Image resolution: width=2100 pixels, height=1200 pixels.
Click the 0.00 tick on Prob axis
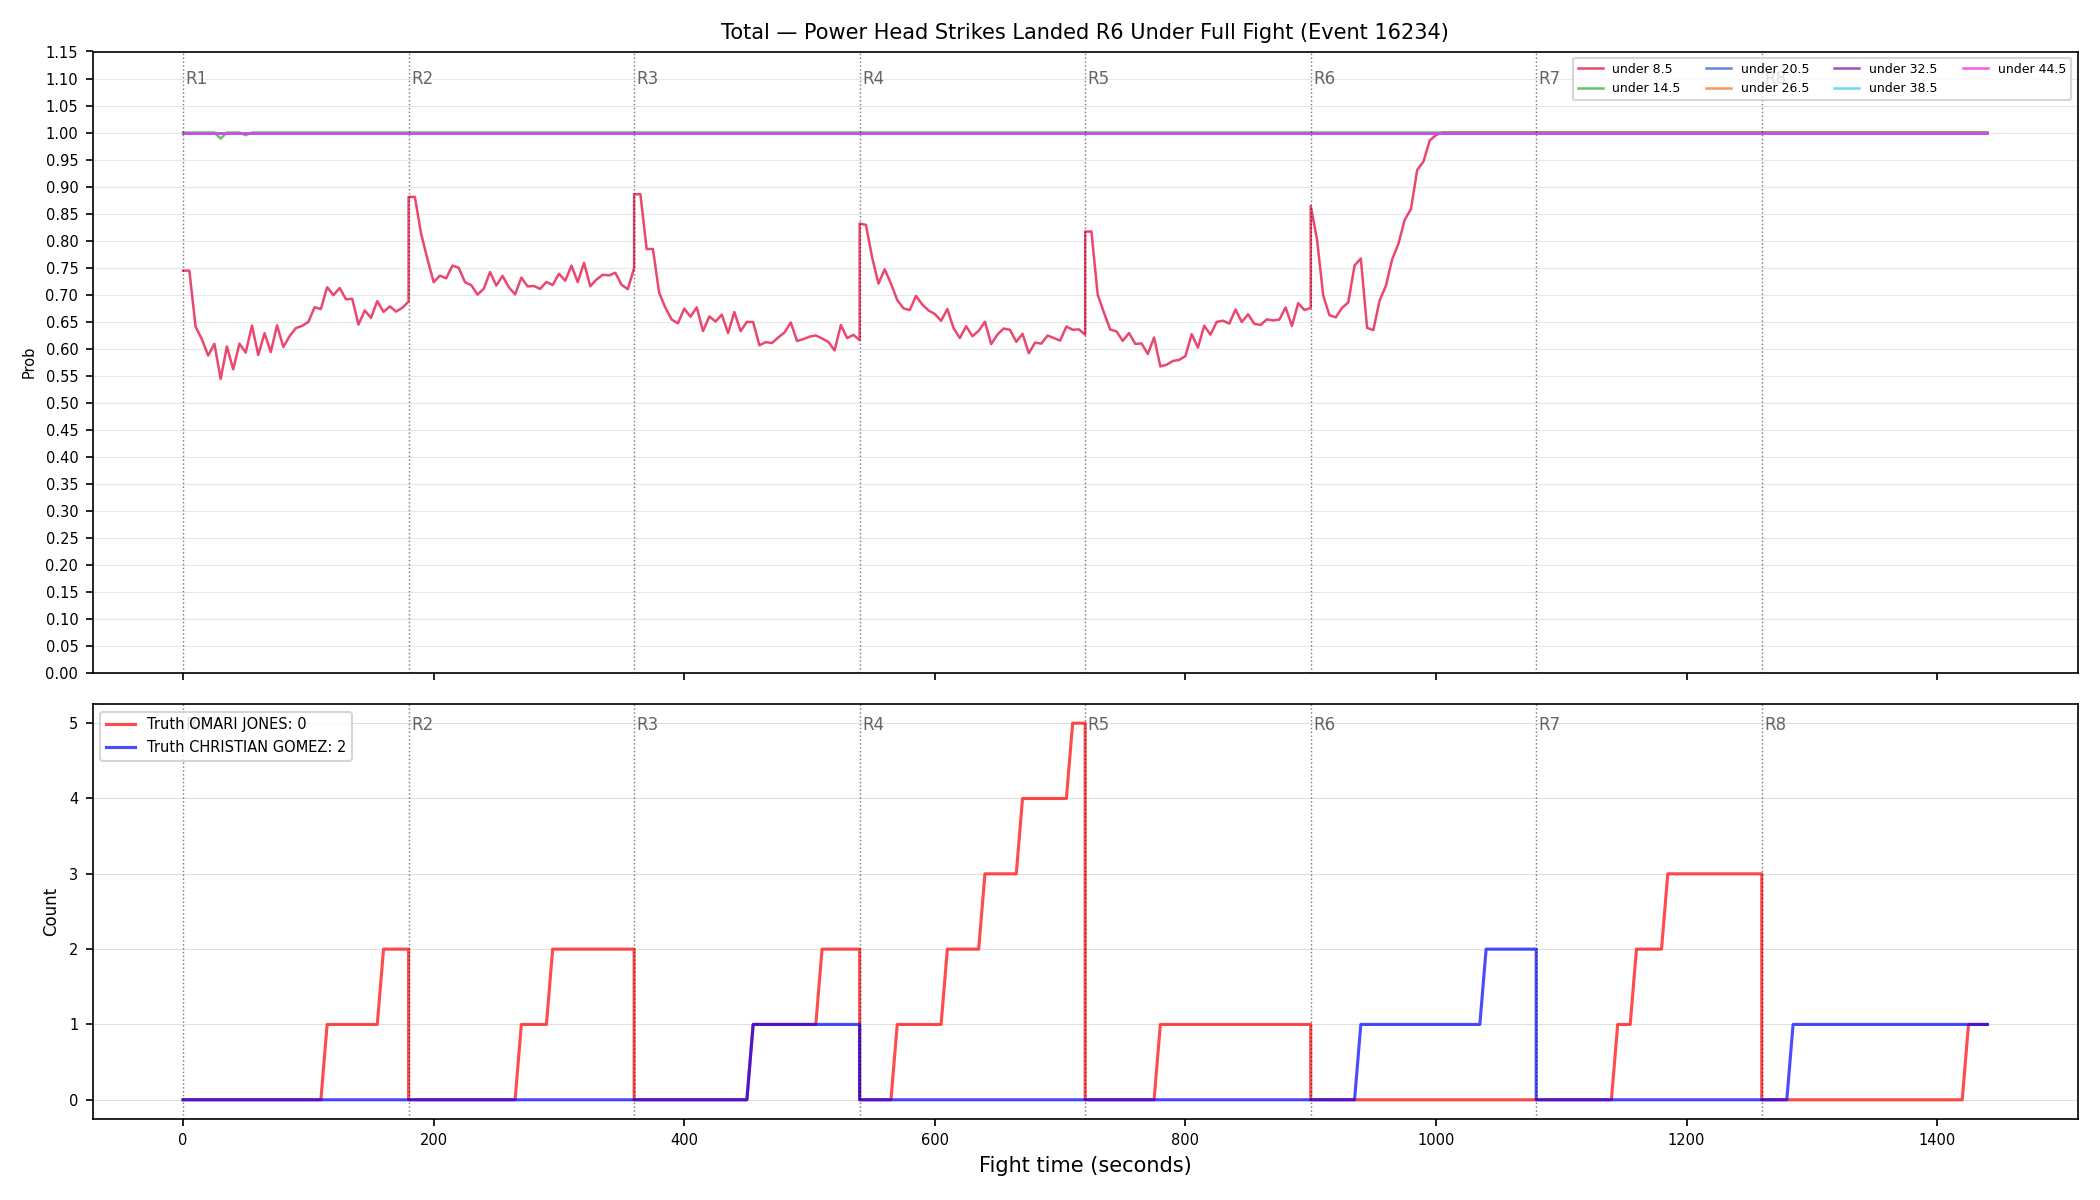[x=62, y=673]
